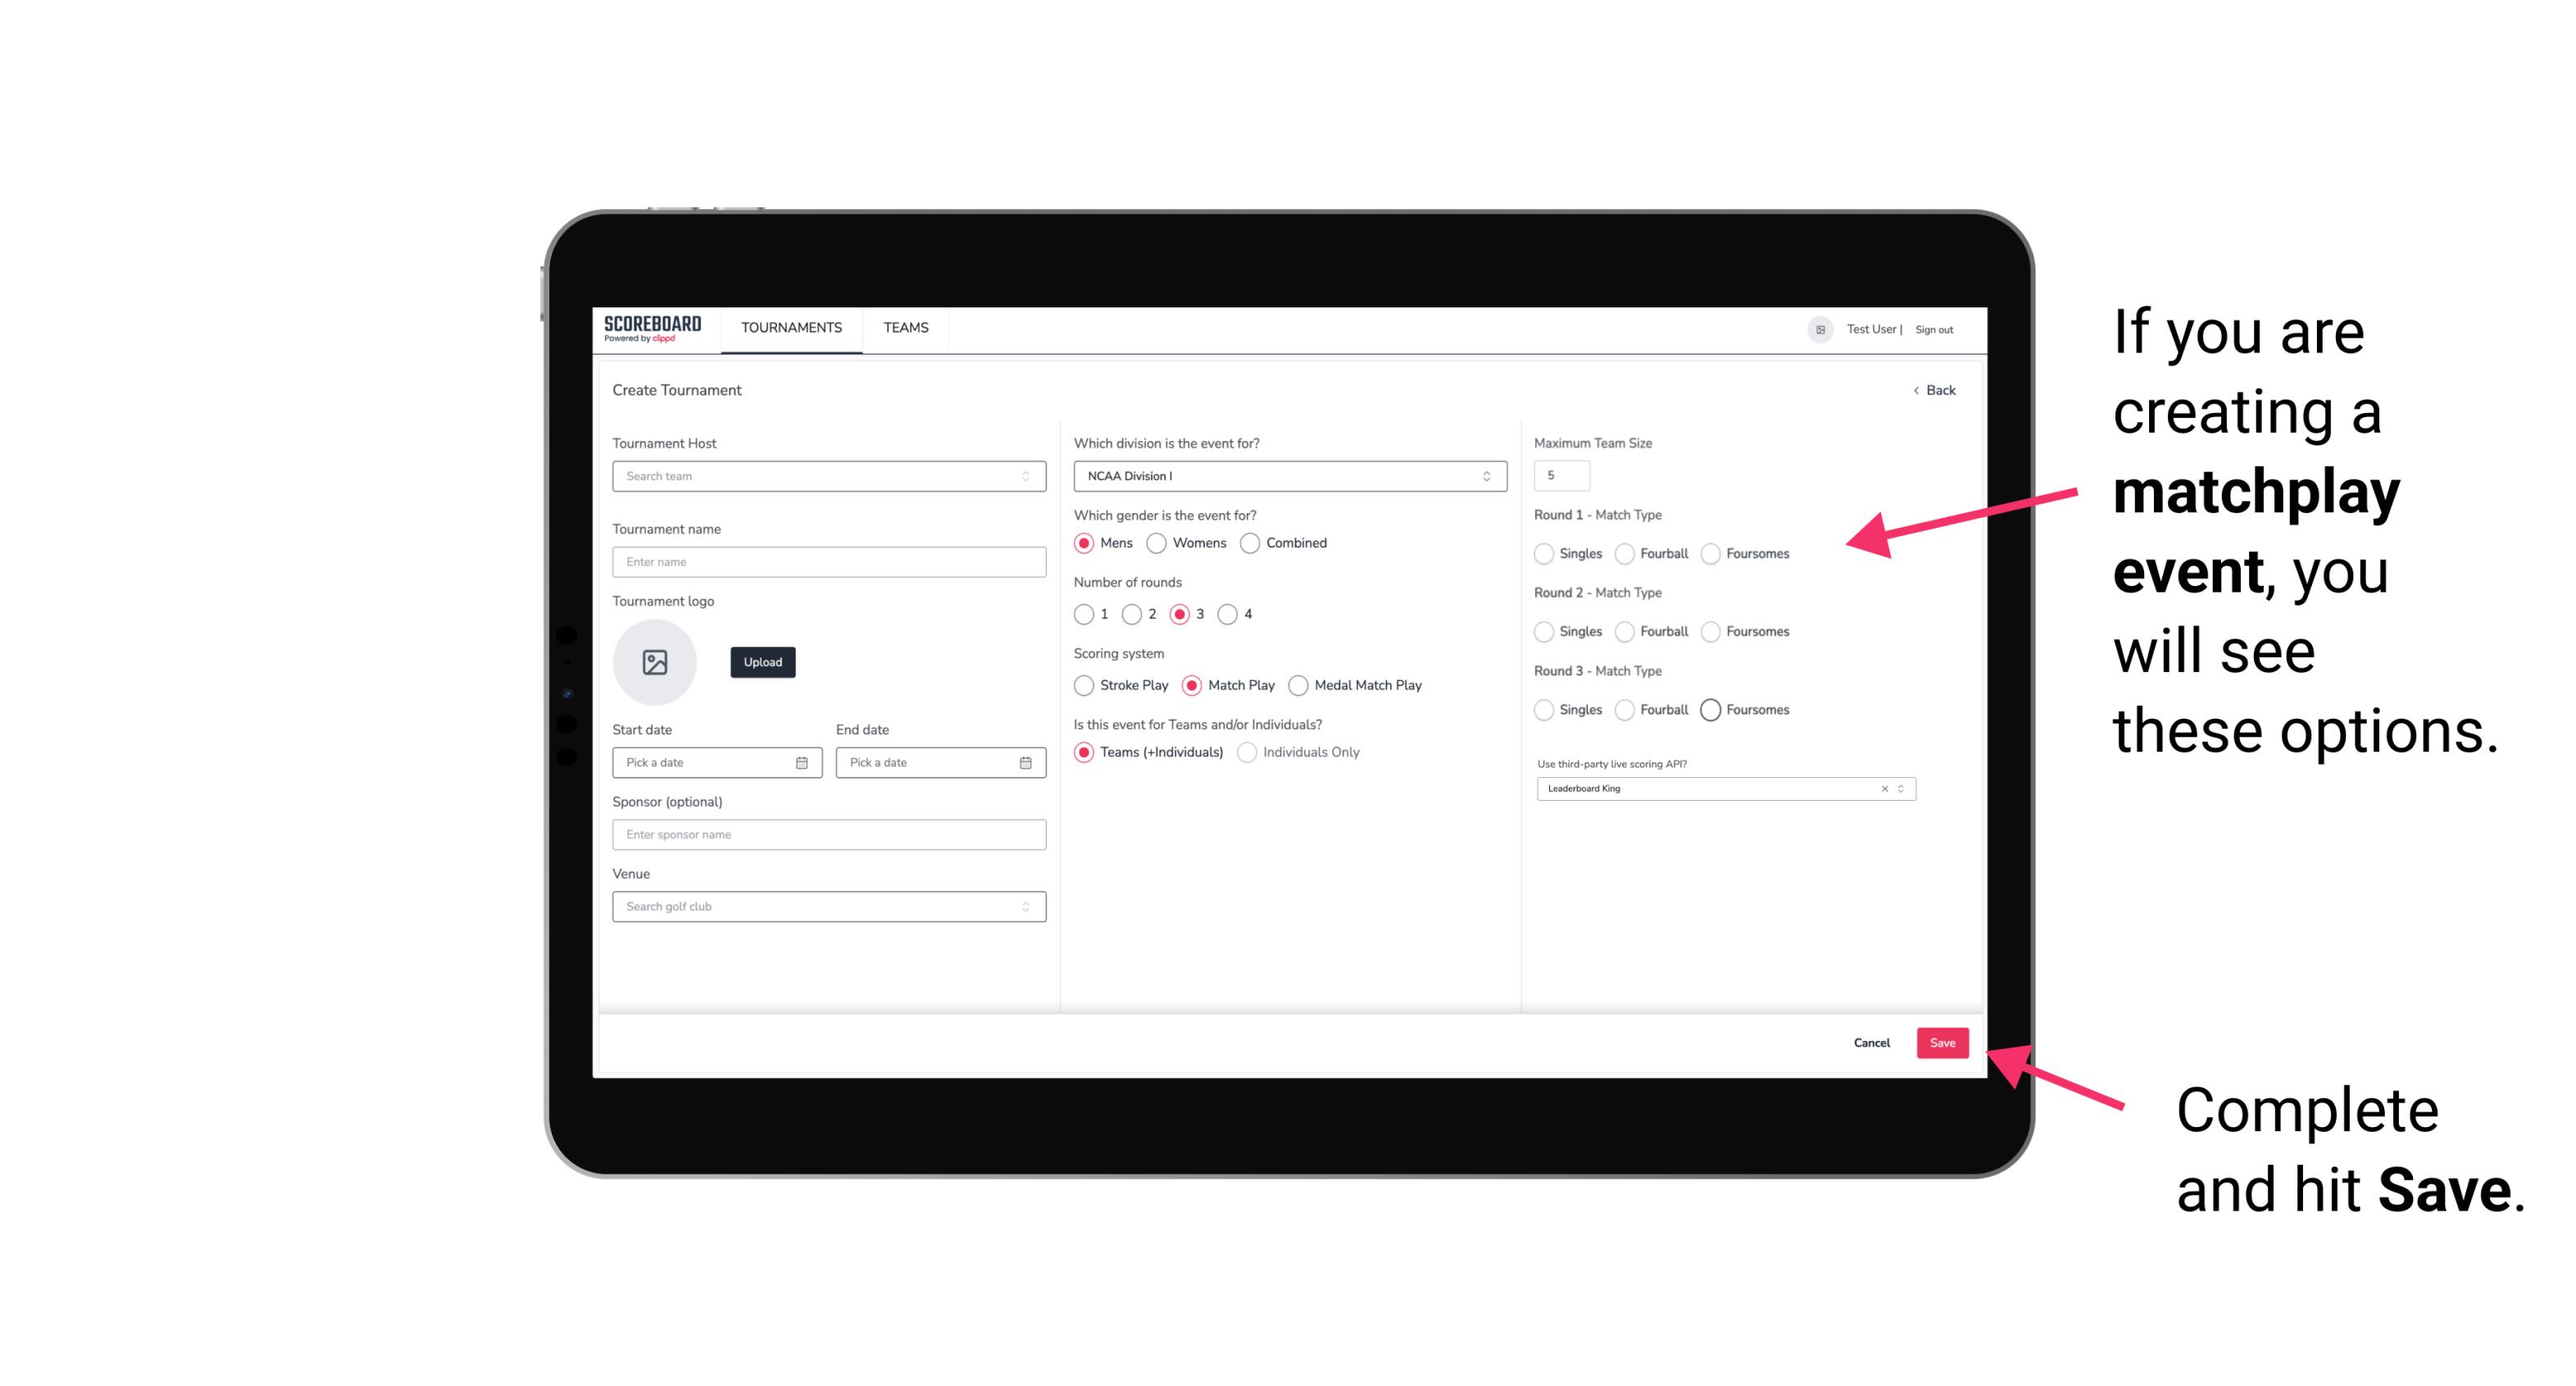Expand the Use third-party live scoring API dropdown

click(x=1899, y=787)
